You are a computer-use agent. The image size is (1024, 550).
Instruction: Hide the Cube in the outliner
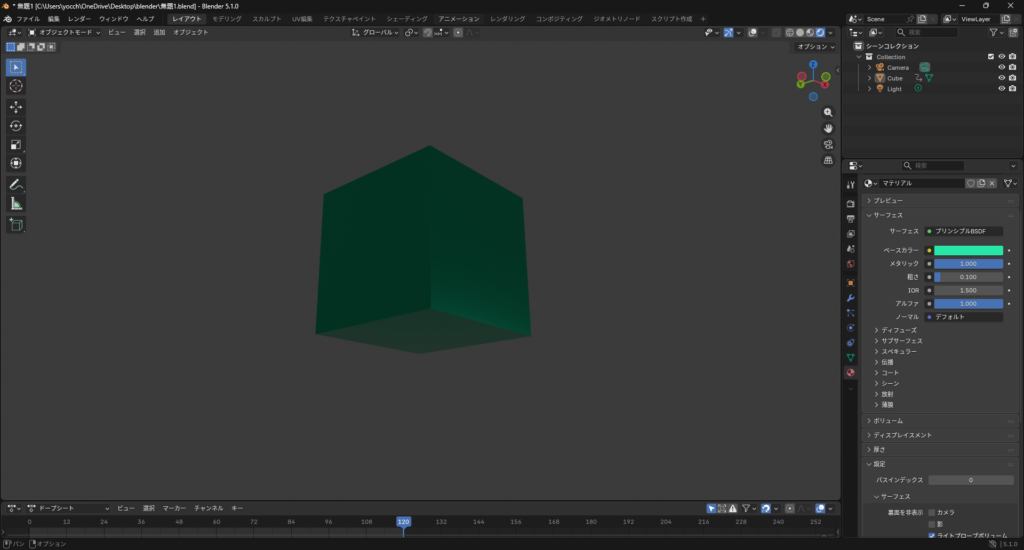tap(1000, 78)
